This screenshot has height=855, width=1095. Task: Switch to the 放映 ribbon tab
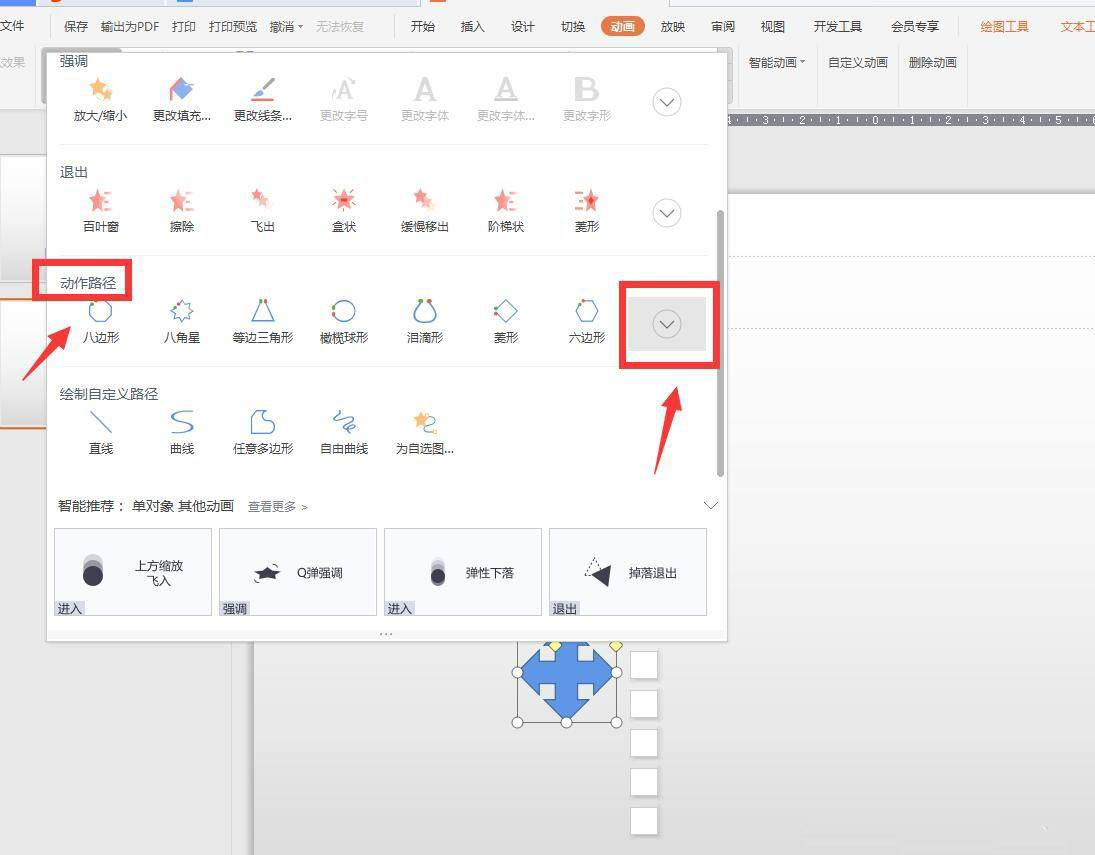(672, 26)
